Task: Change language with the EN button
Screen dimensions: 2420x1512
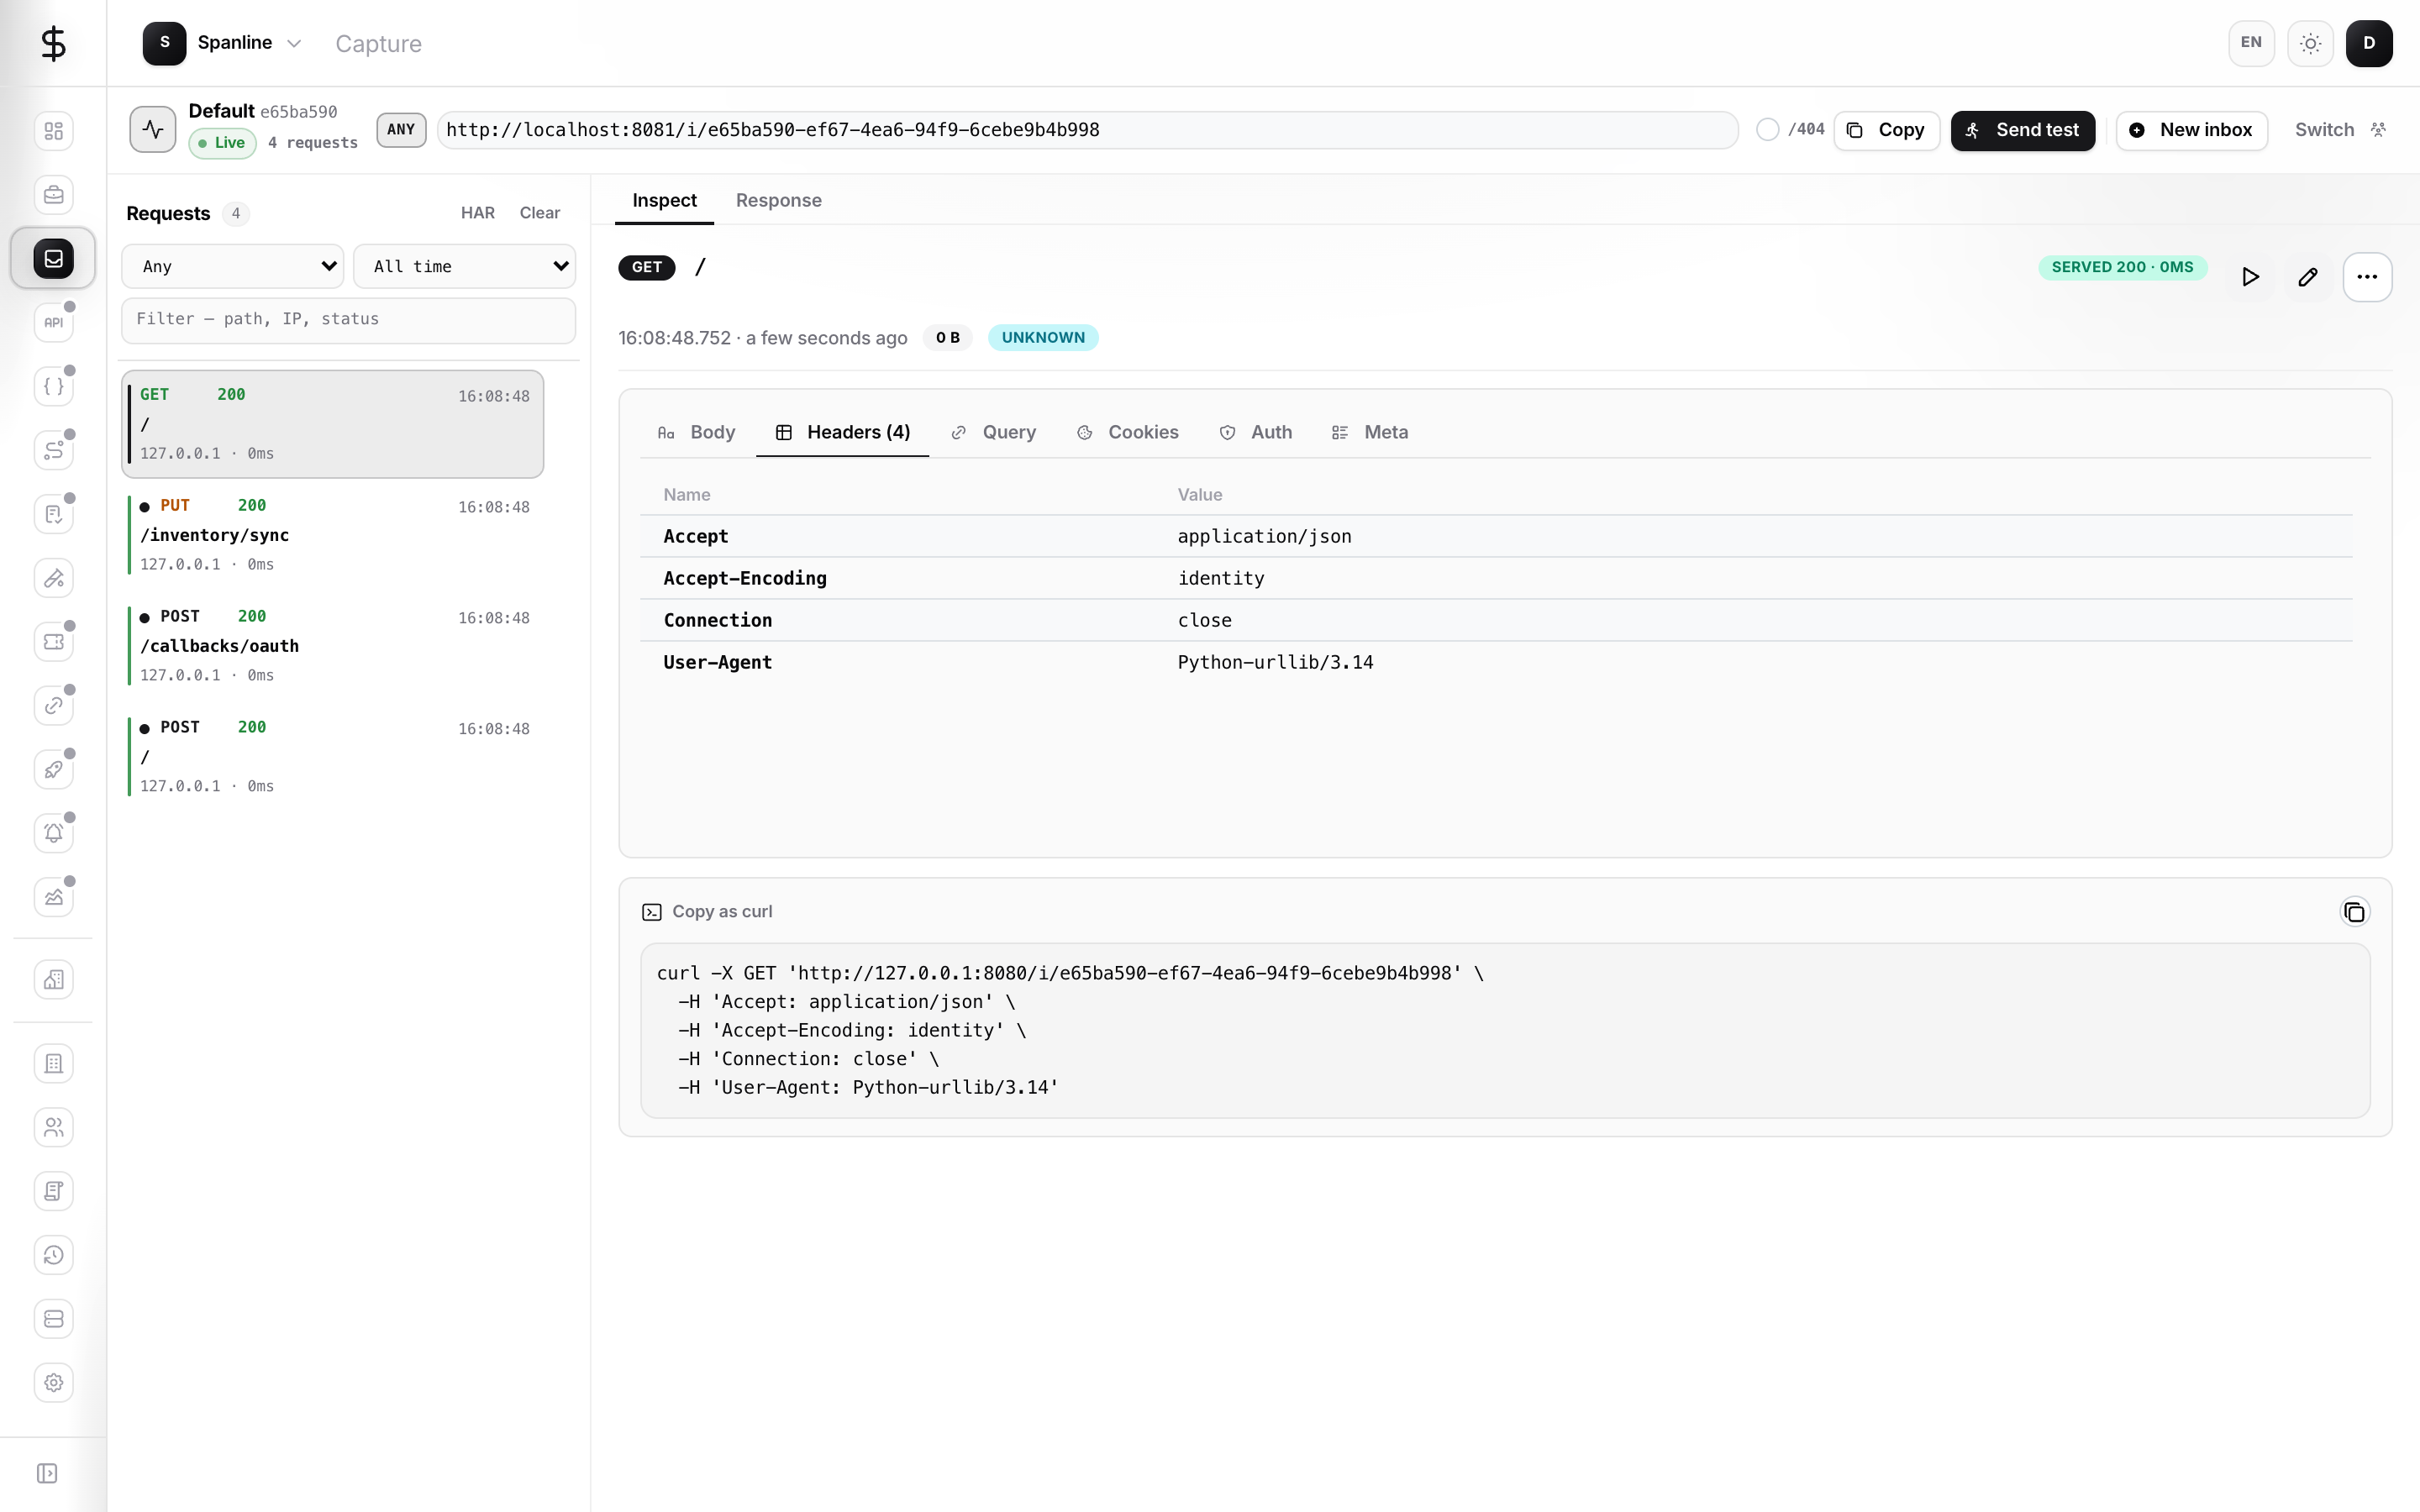Action: (x=2251, y=43)
